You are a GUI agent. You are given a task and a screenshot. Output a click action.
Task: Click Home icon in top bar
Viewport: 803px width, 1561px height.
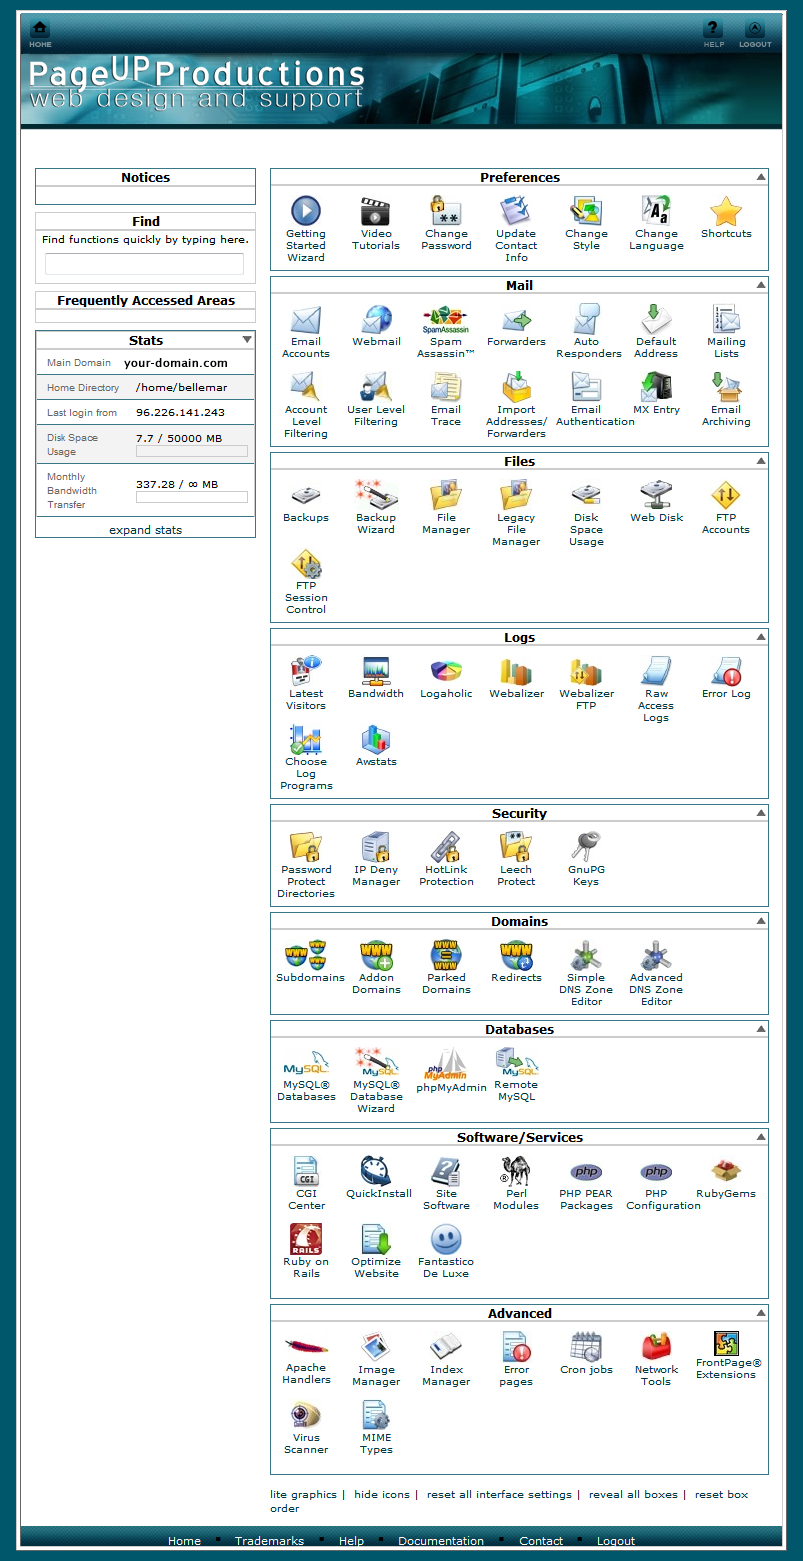point(40,32)
